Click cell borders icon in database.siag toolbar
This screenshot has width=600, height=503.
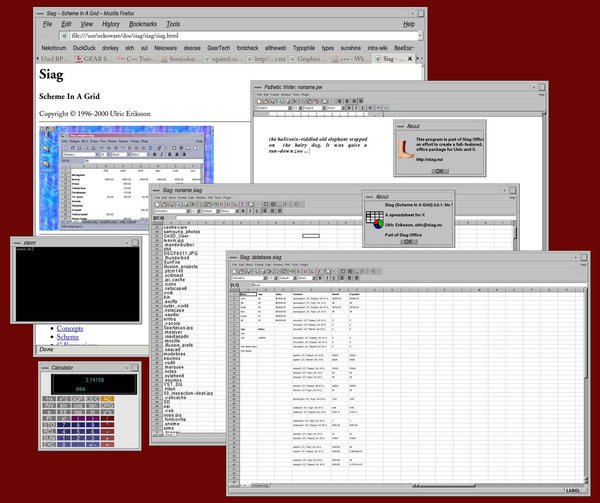point(343,271)
